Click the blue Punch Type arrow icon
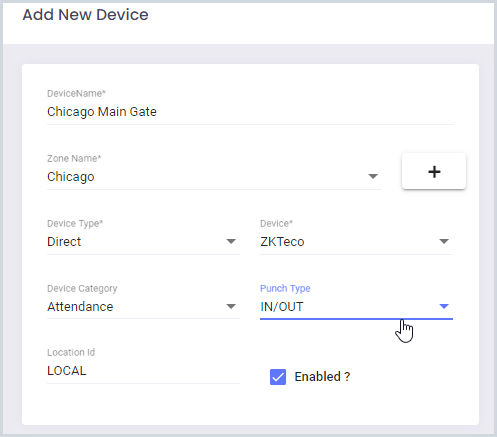 pos(444,306)
